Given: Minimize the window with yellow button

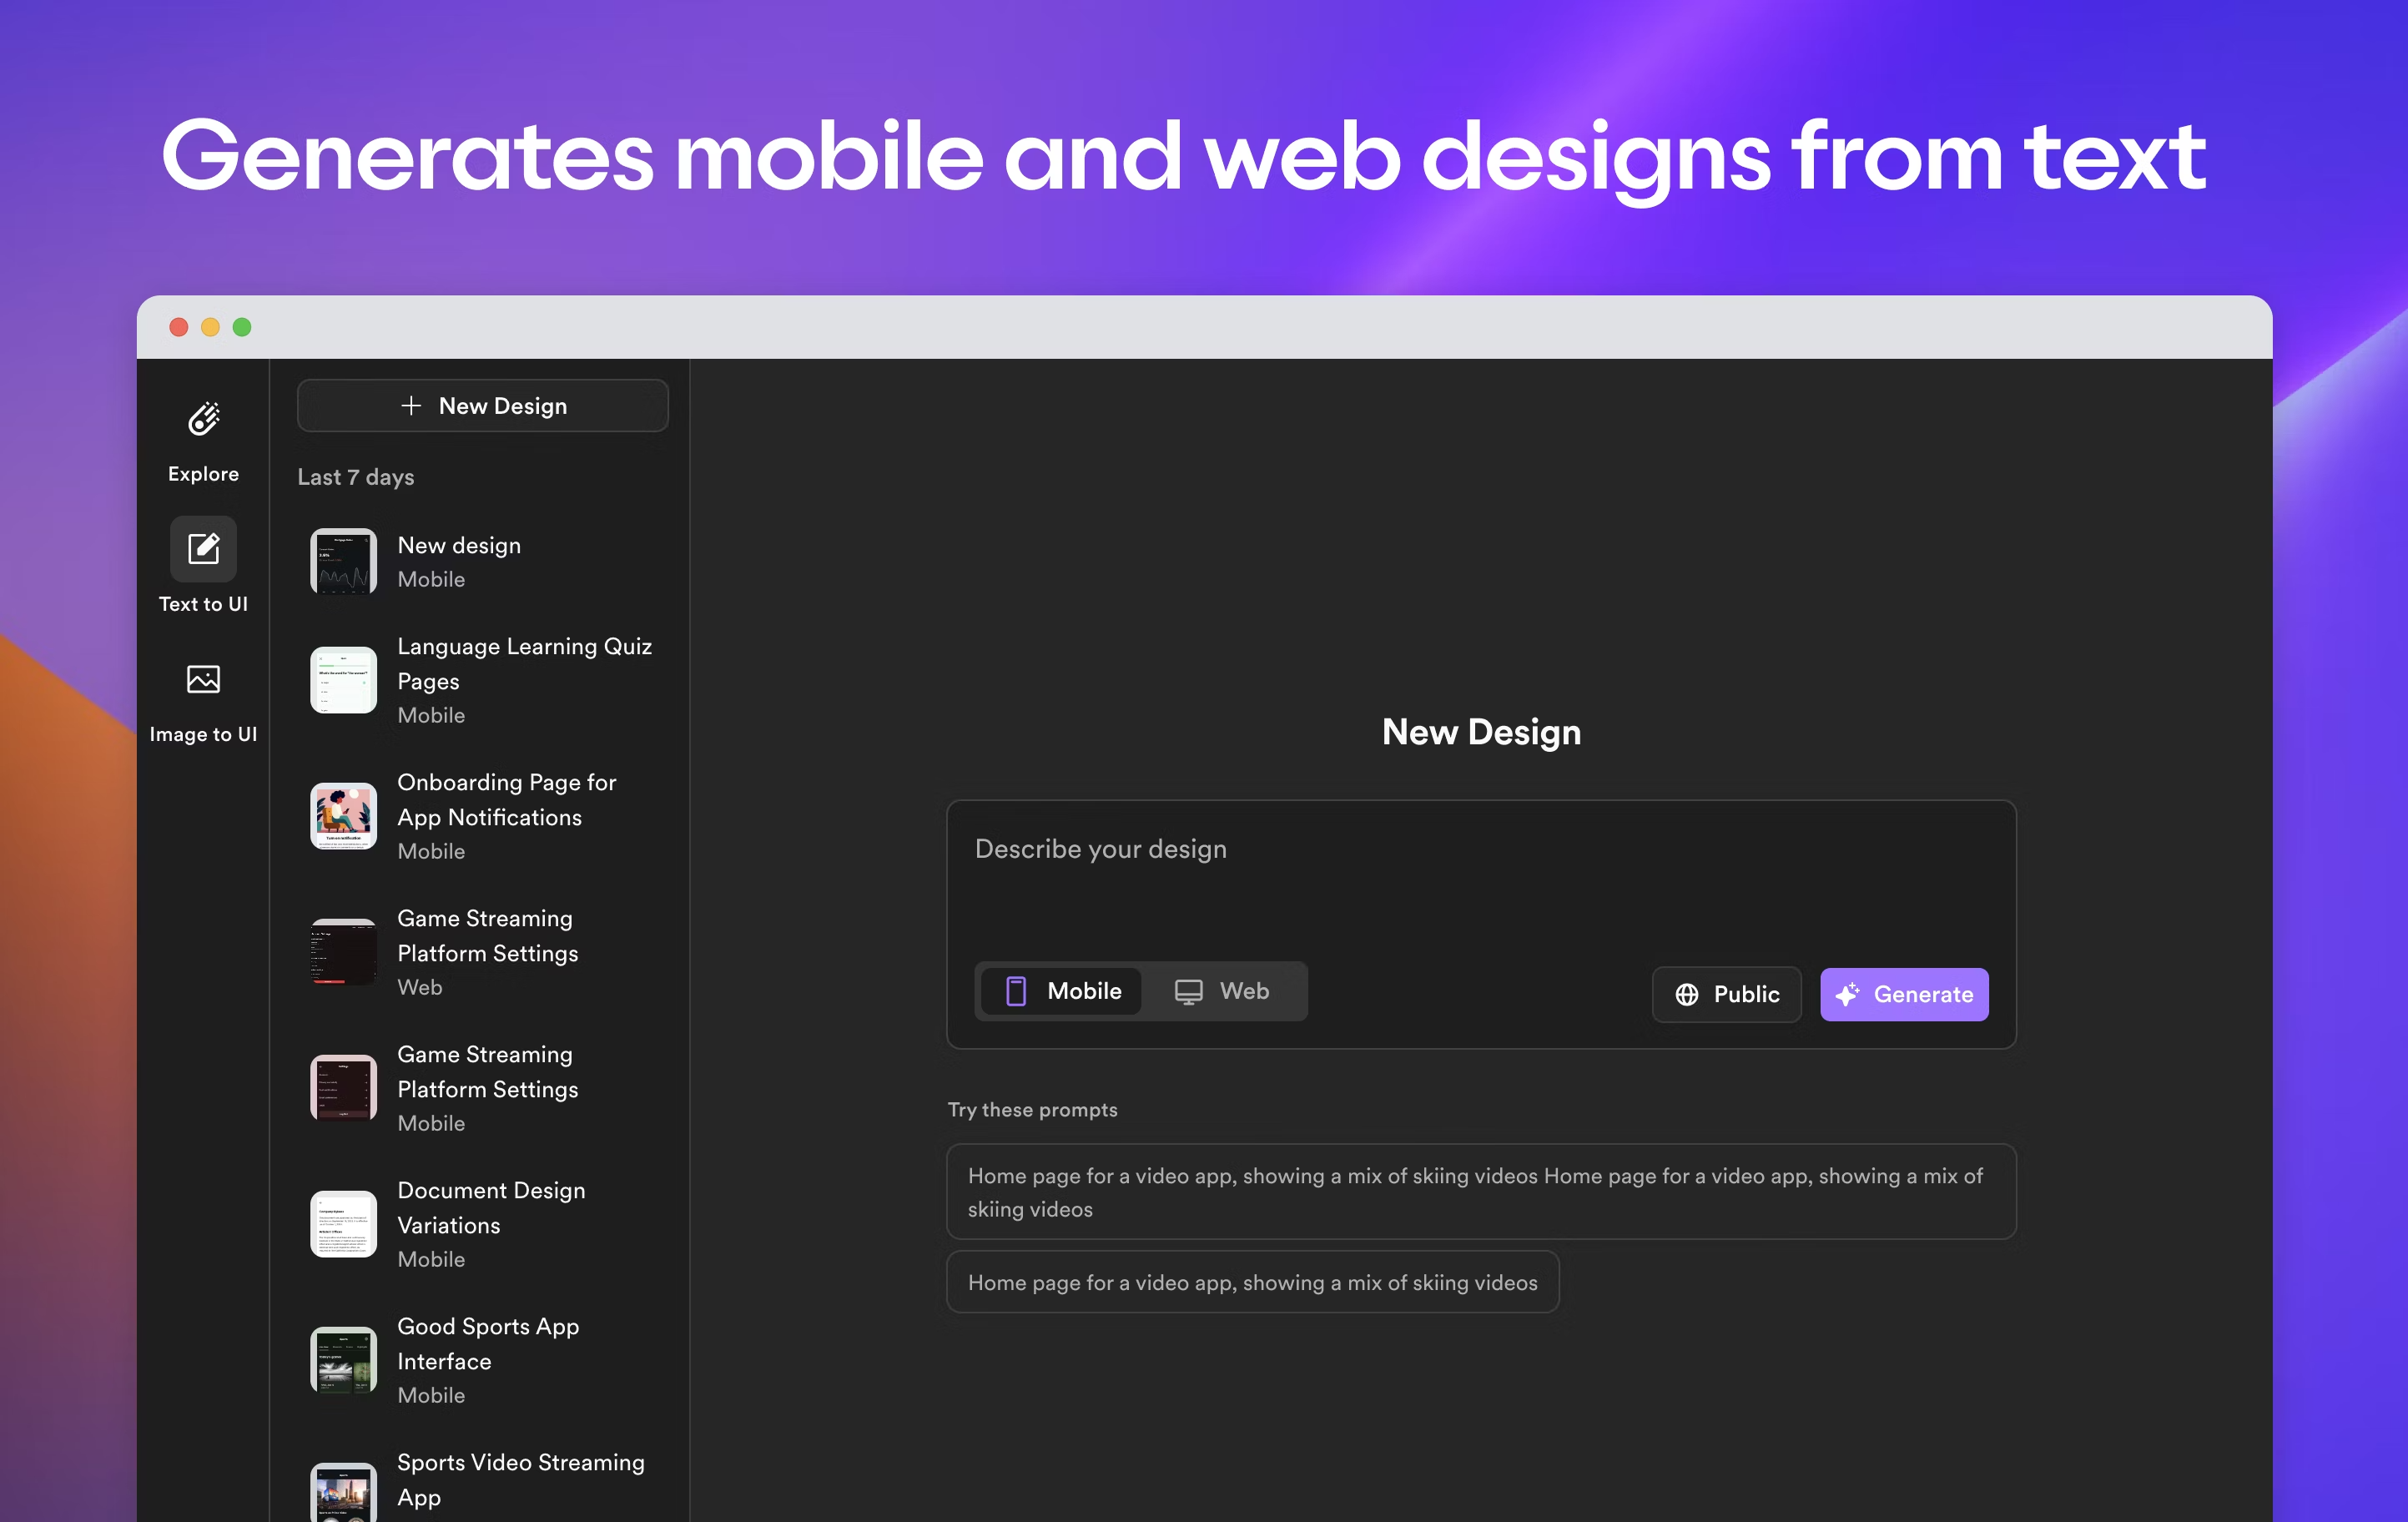Looking at the screenshot, I should (x=210, y=327).
